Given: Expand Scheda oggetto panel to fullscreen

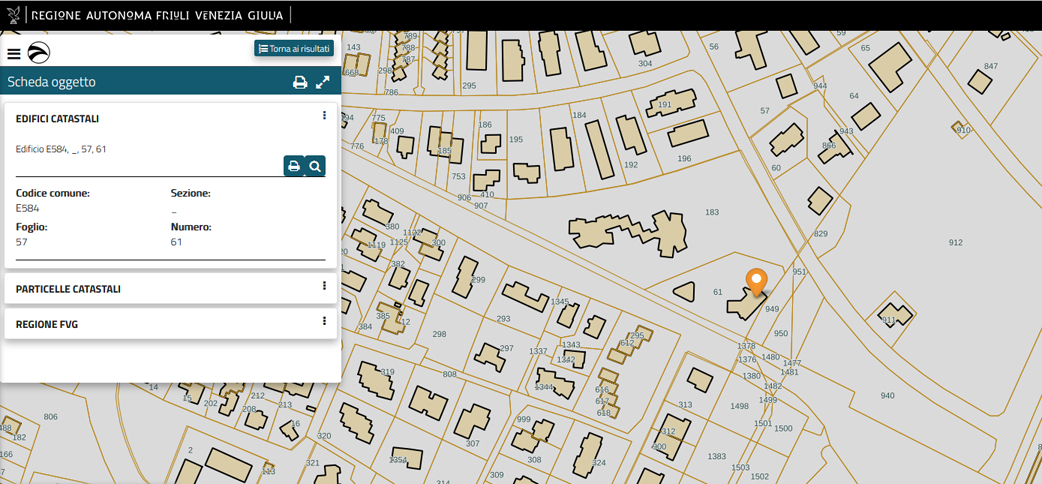Looking at the screenshot, I should (x=323, y=83).
